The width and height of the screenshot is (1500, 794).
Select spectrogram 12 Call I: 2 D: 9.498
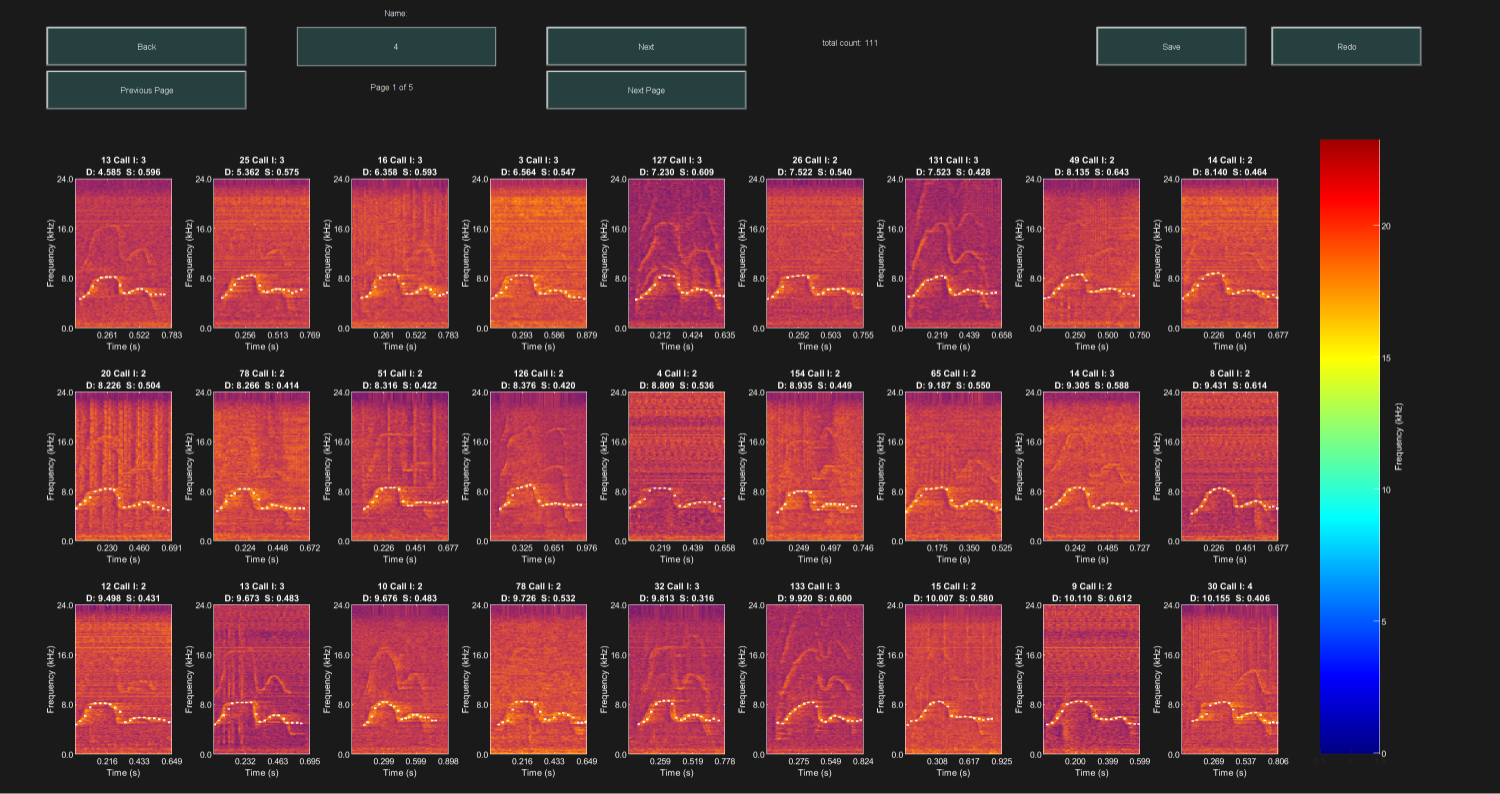123,679
